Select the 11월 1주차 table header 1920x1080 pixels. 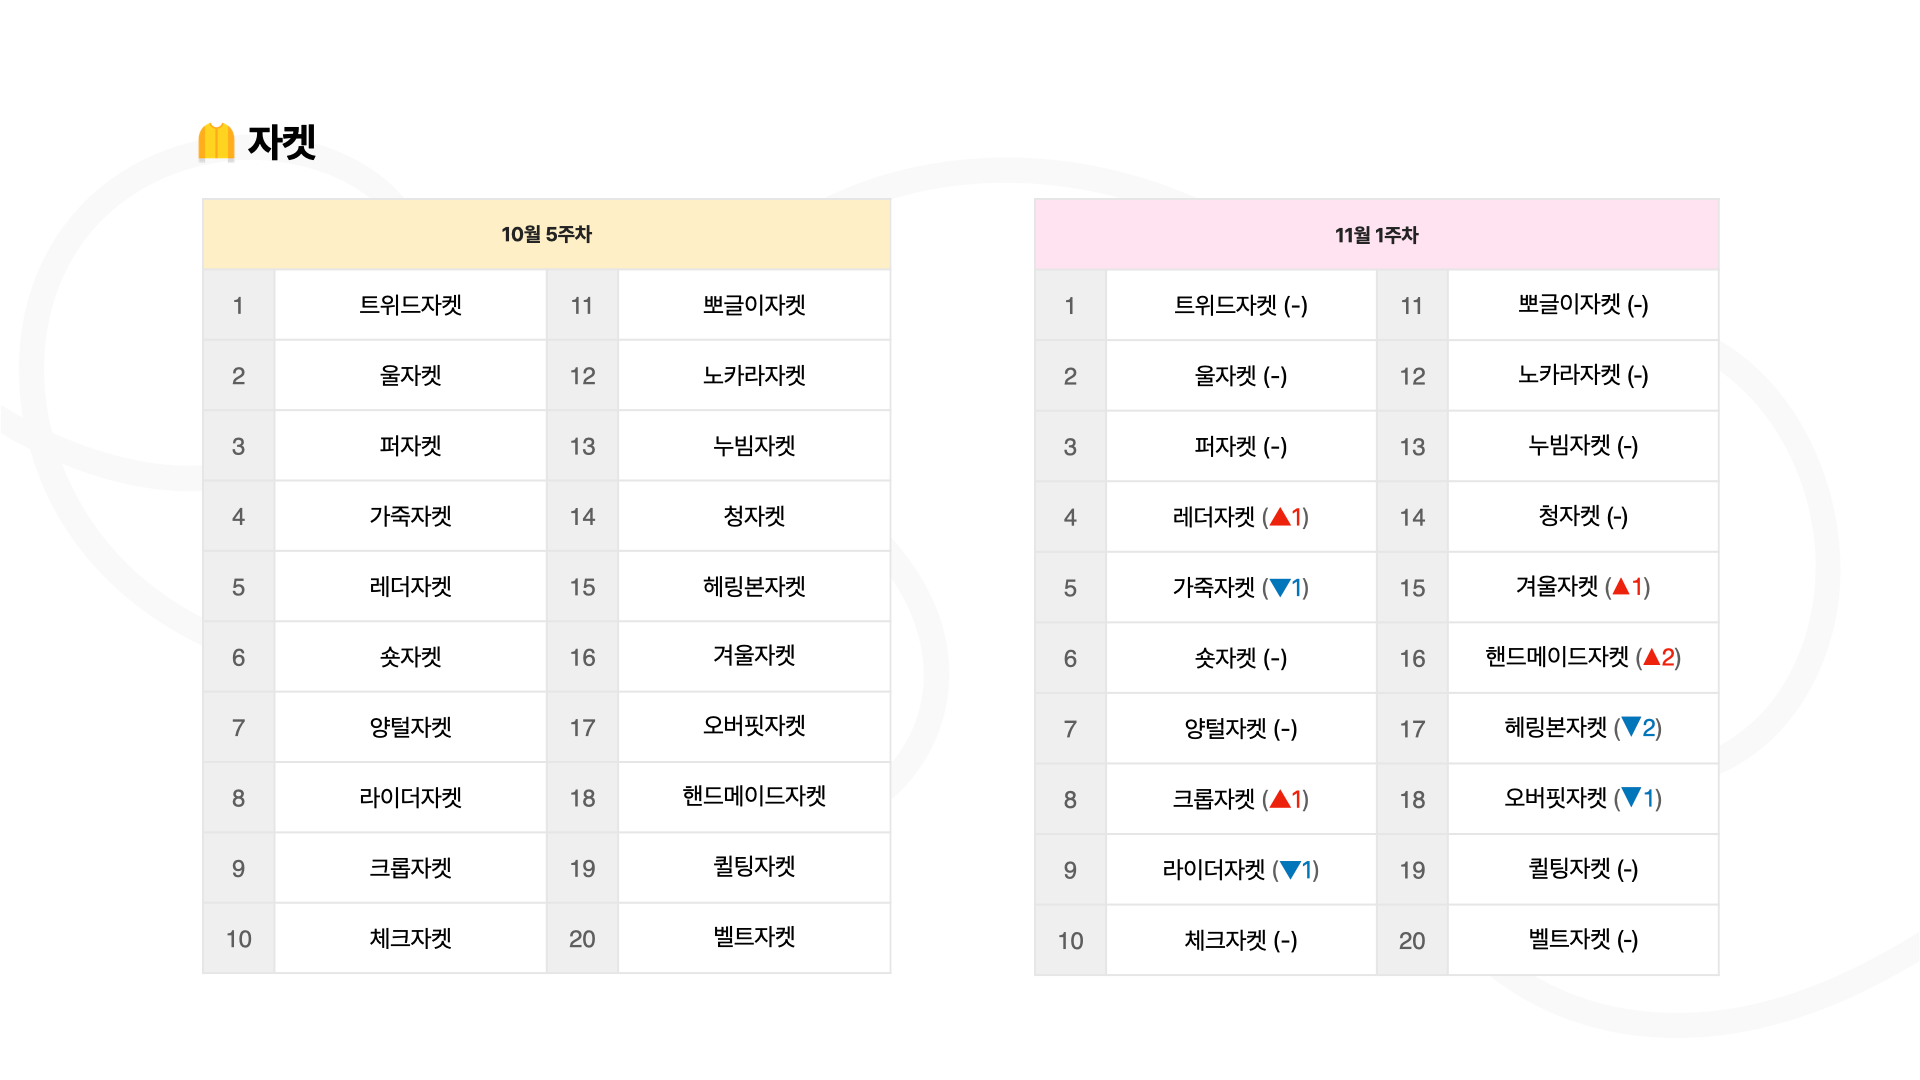coord(1376,234)
